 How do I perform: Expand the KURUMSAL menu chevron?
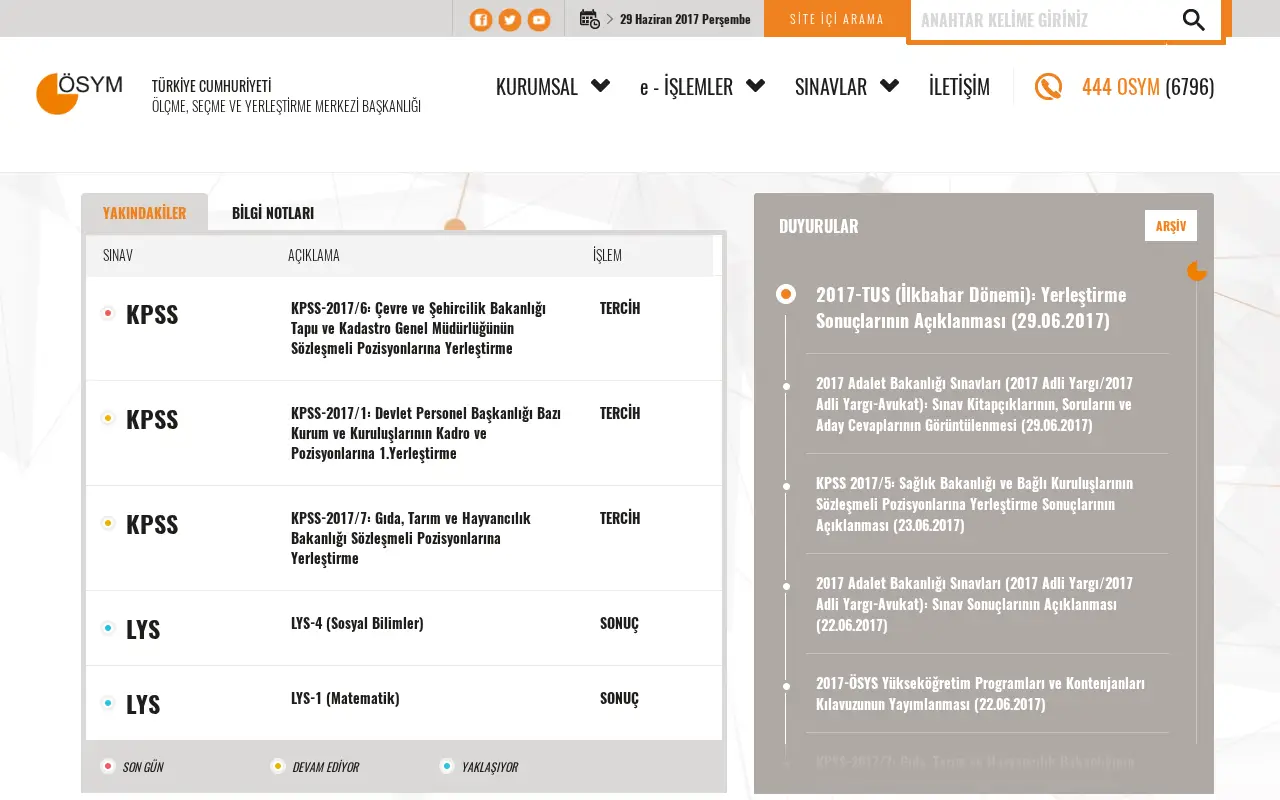(600, 86)
